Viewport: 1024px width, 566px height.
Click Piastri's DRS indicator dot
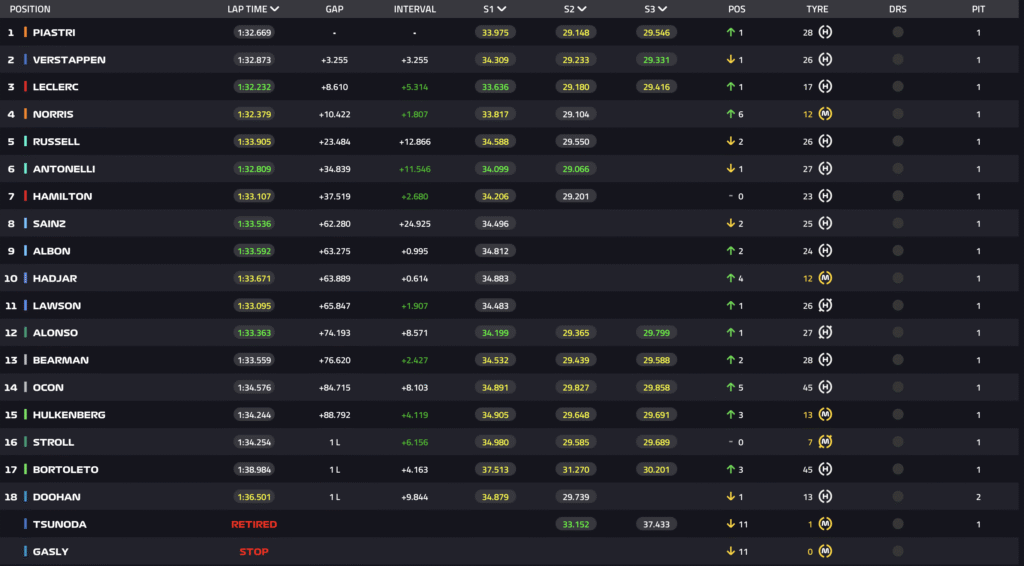[x=898, y=32]
